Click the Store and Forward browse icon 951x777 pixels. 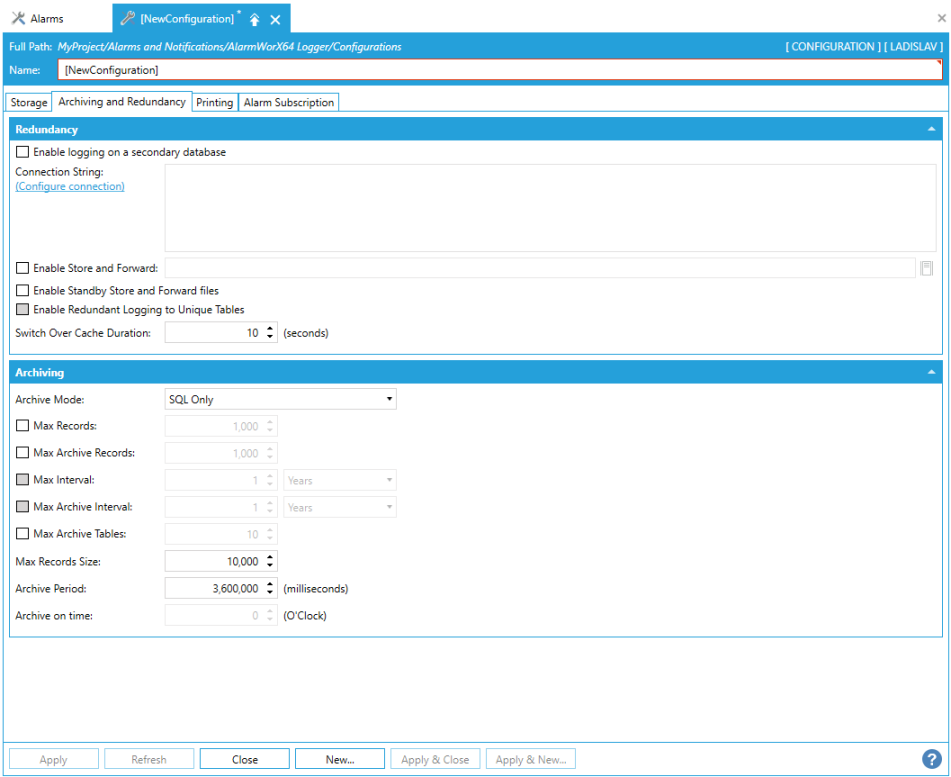pyautogui.click(x=927, y=268)
